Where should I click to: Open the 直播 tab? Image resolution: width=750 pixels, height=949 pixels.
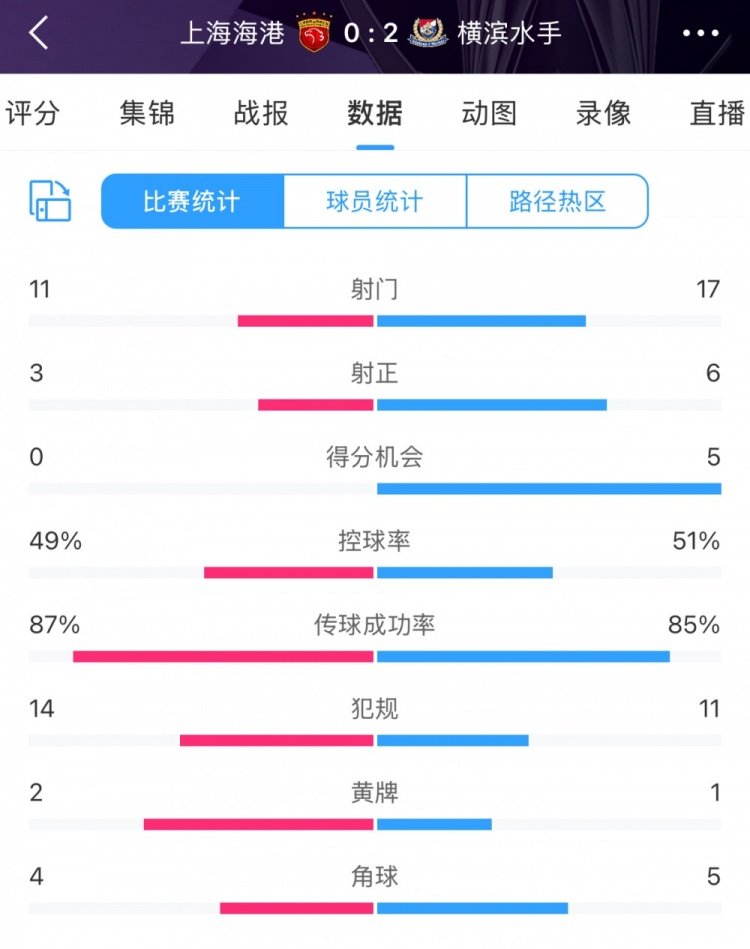point(717,113)
